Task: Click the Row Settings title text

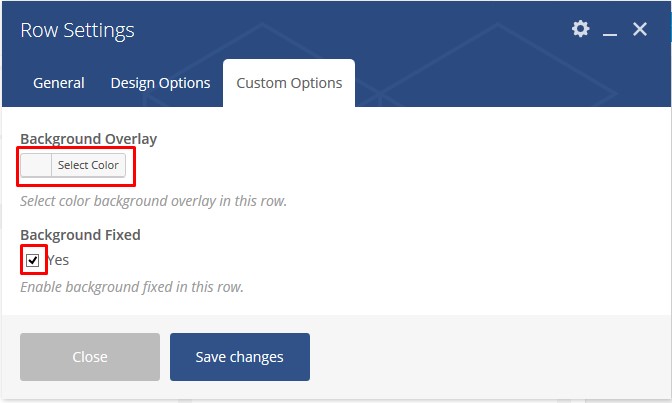Action: click(x=77, y=30)
